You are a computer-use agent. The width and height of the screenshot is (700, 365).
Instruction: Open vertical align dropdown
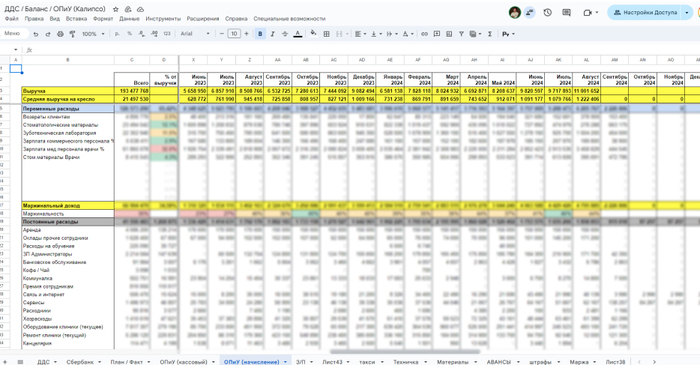click(x=376, y=34)
